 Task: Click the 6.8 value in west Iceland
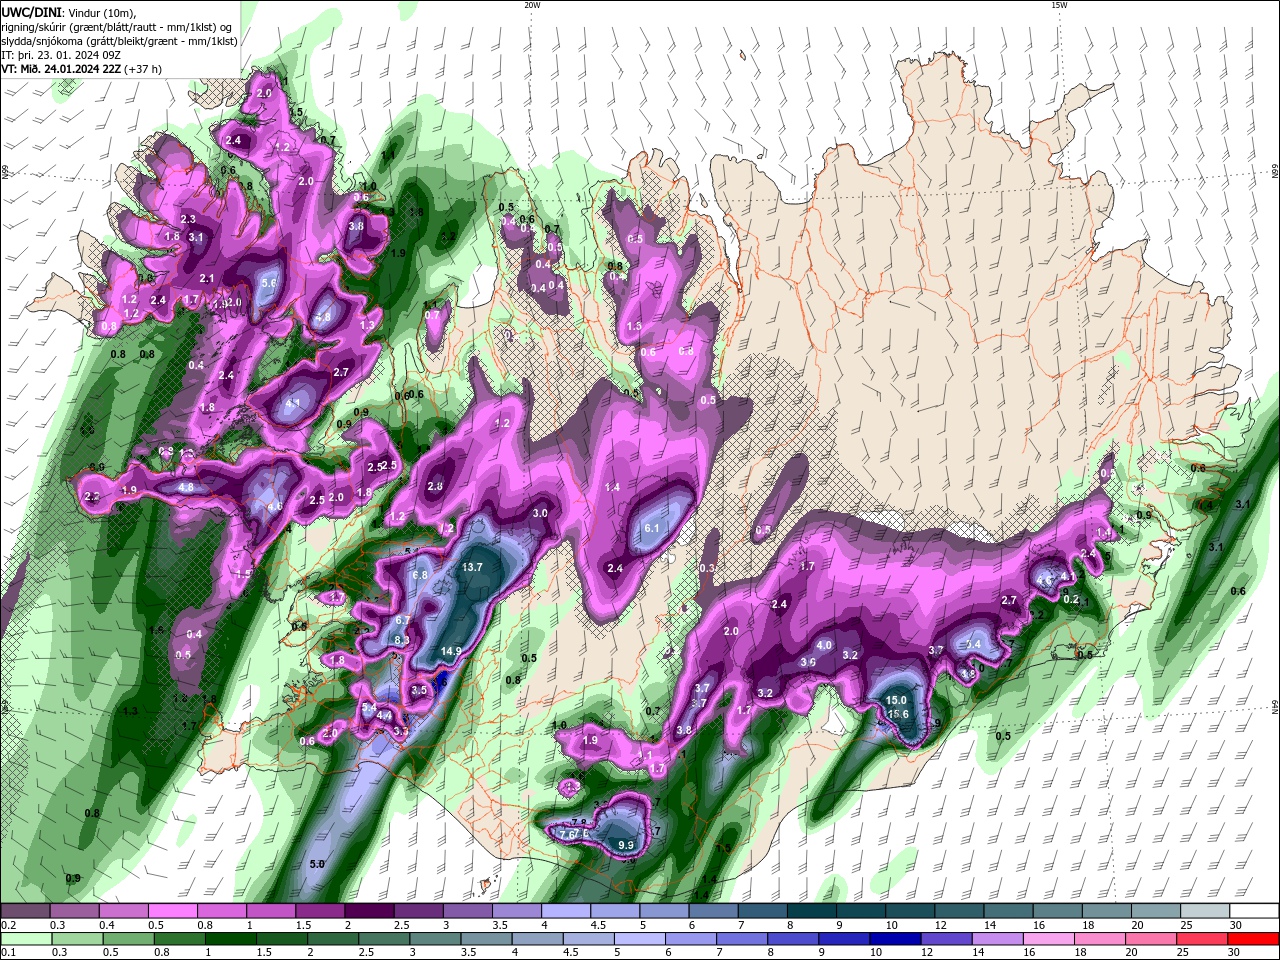(x=420, y=575)
